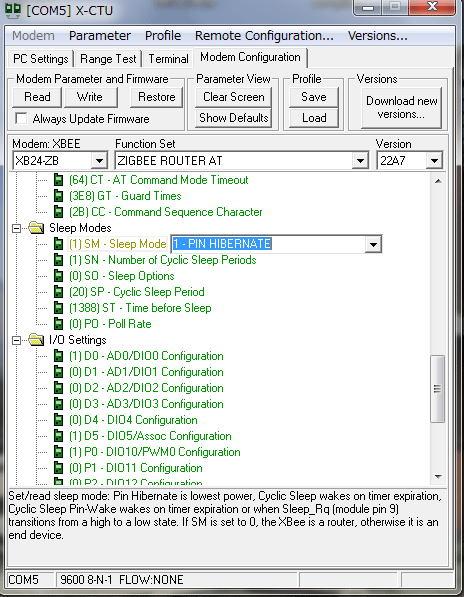The height and width of the screenshot is (597, 464).
Task: Open the Parameter menu
Action: (100, 35)
